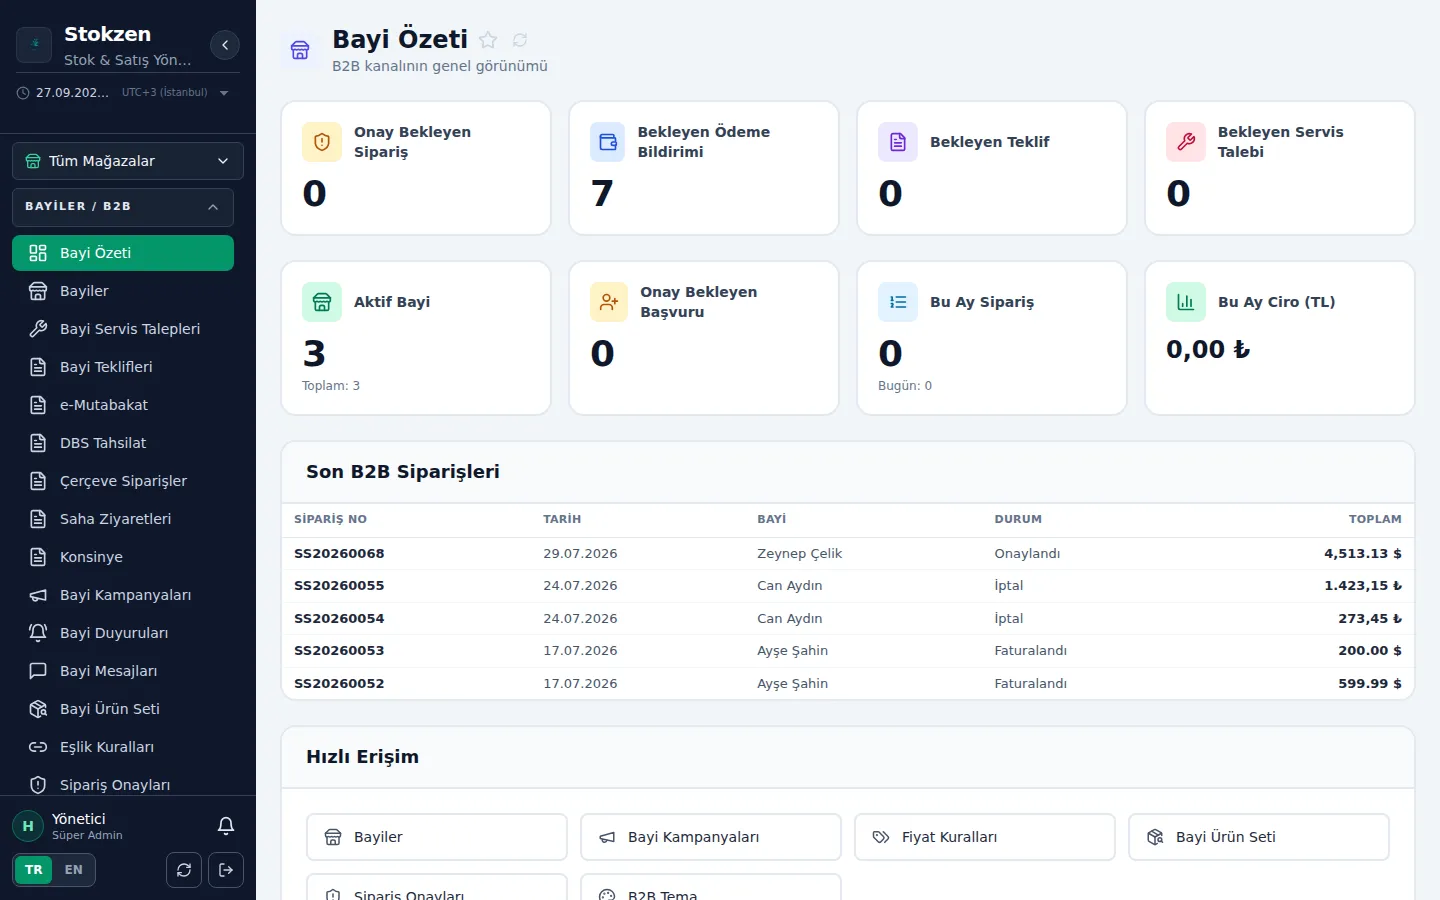Mark Bayi Özeti as favorite with star
Image resolution: width=1440 pixels, height=900 pixels.
(x=488, y=40)
